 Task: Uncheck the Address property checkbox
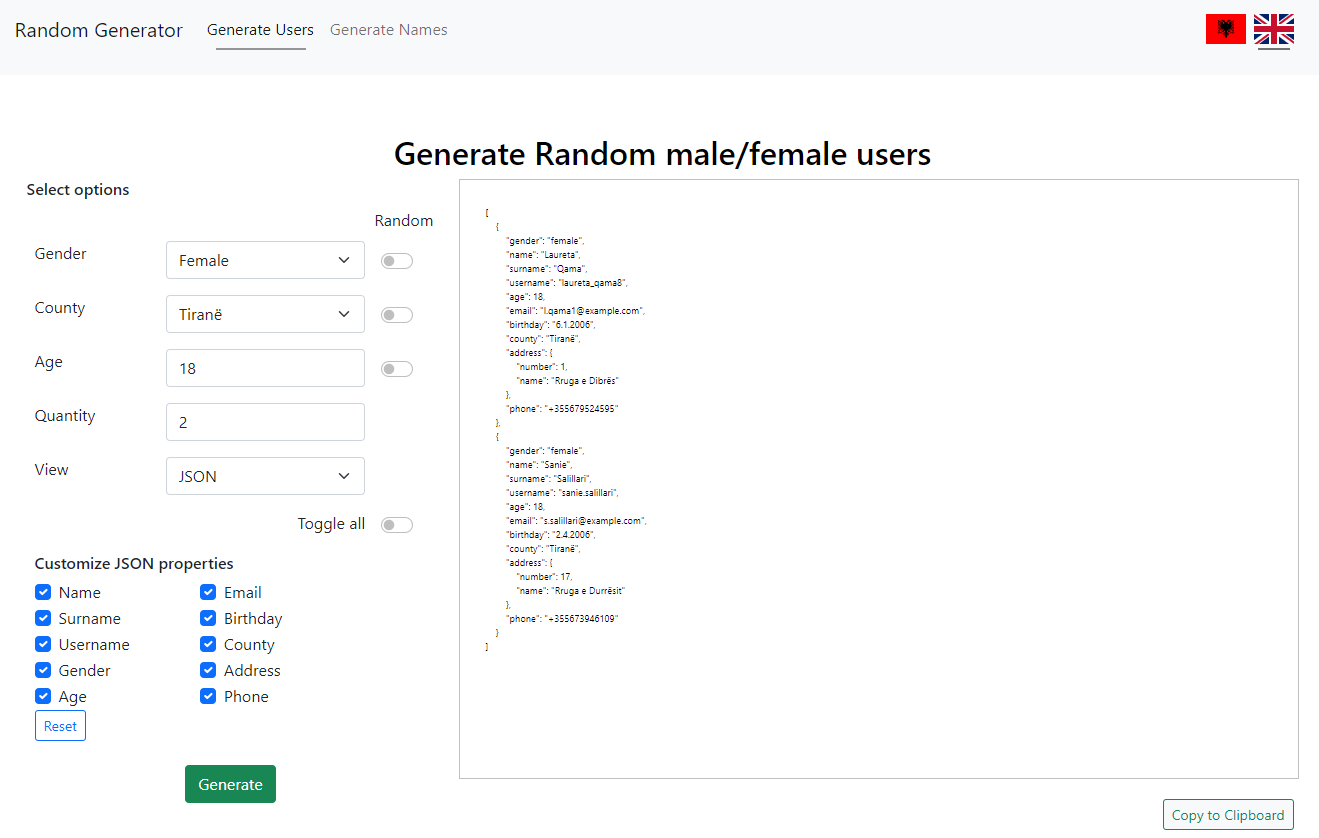pos(208,670)
